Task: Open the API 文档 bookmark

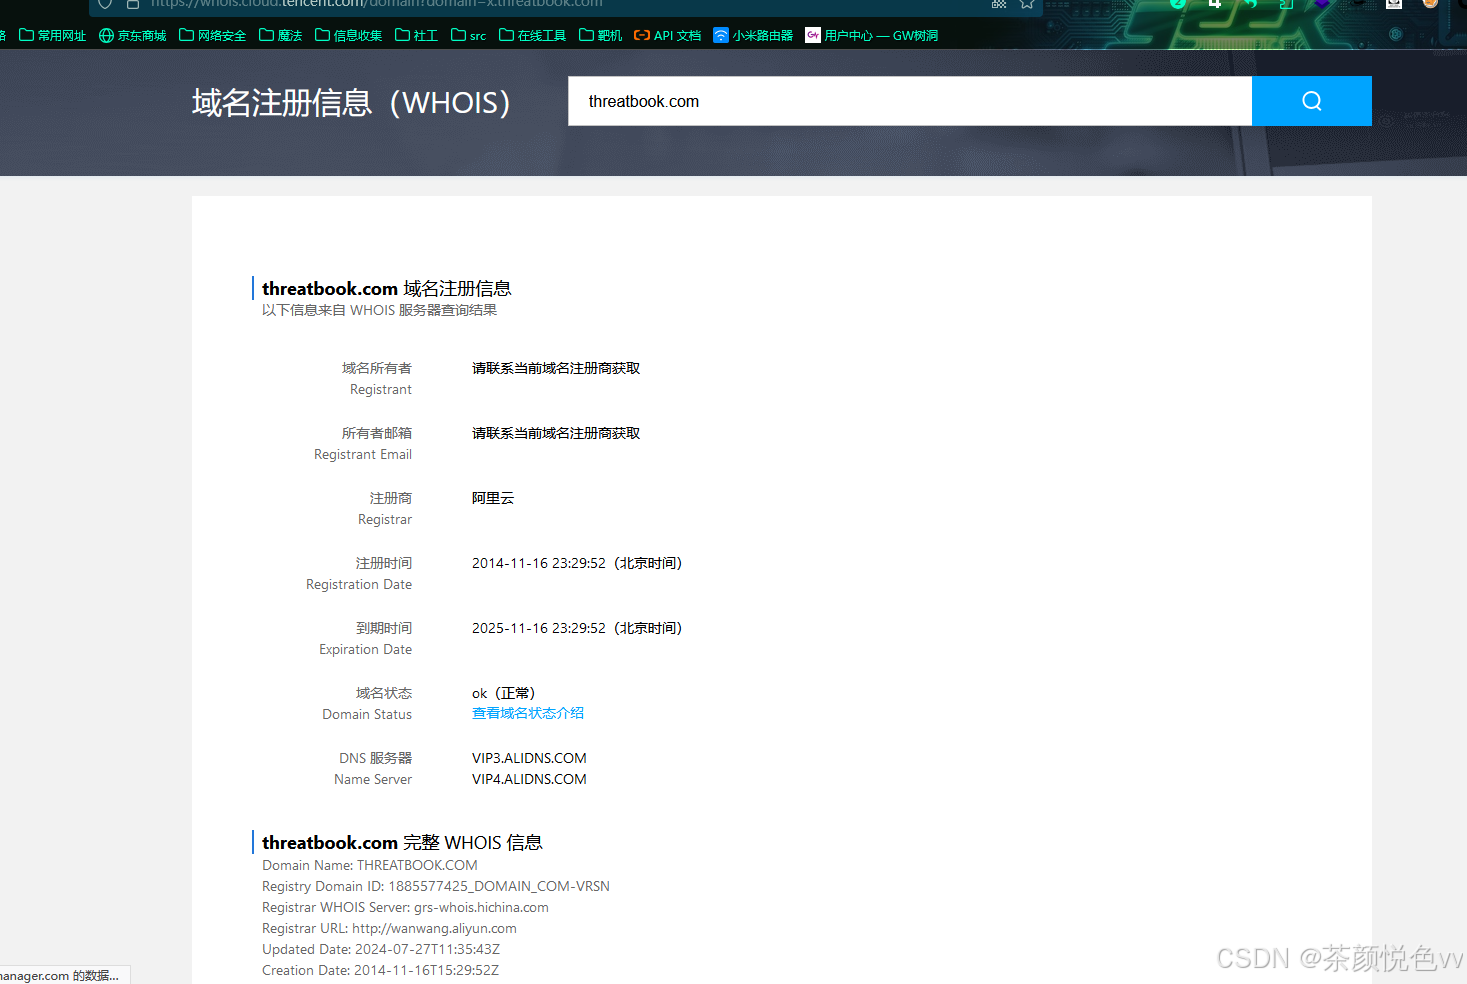Action: click(x=668, y=35)
